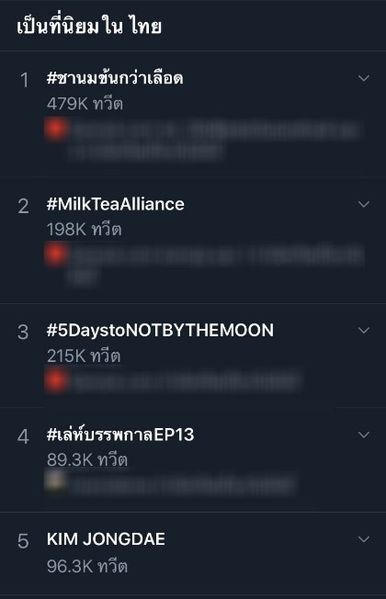Select the 198K ทวีต count text

click(84, 230)
